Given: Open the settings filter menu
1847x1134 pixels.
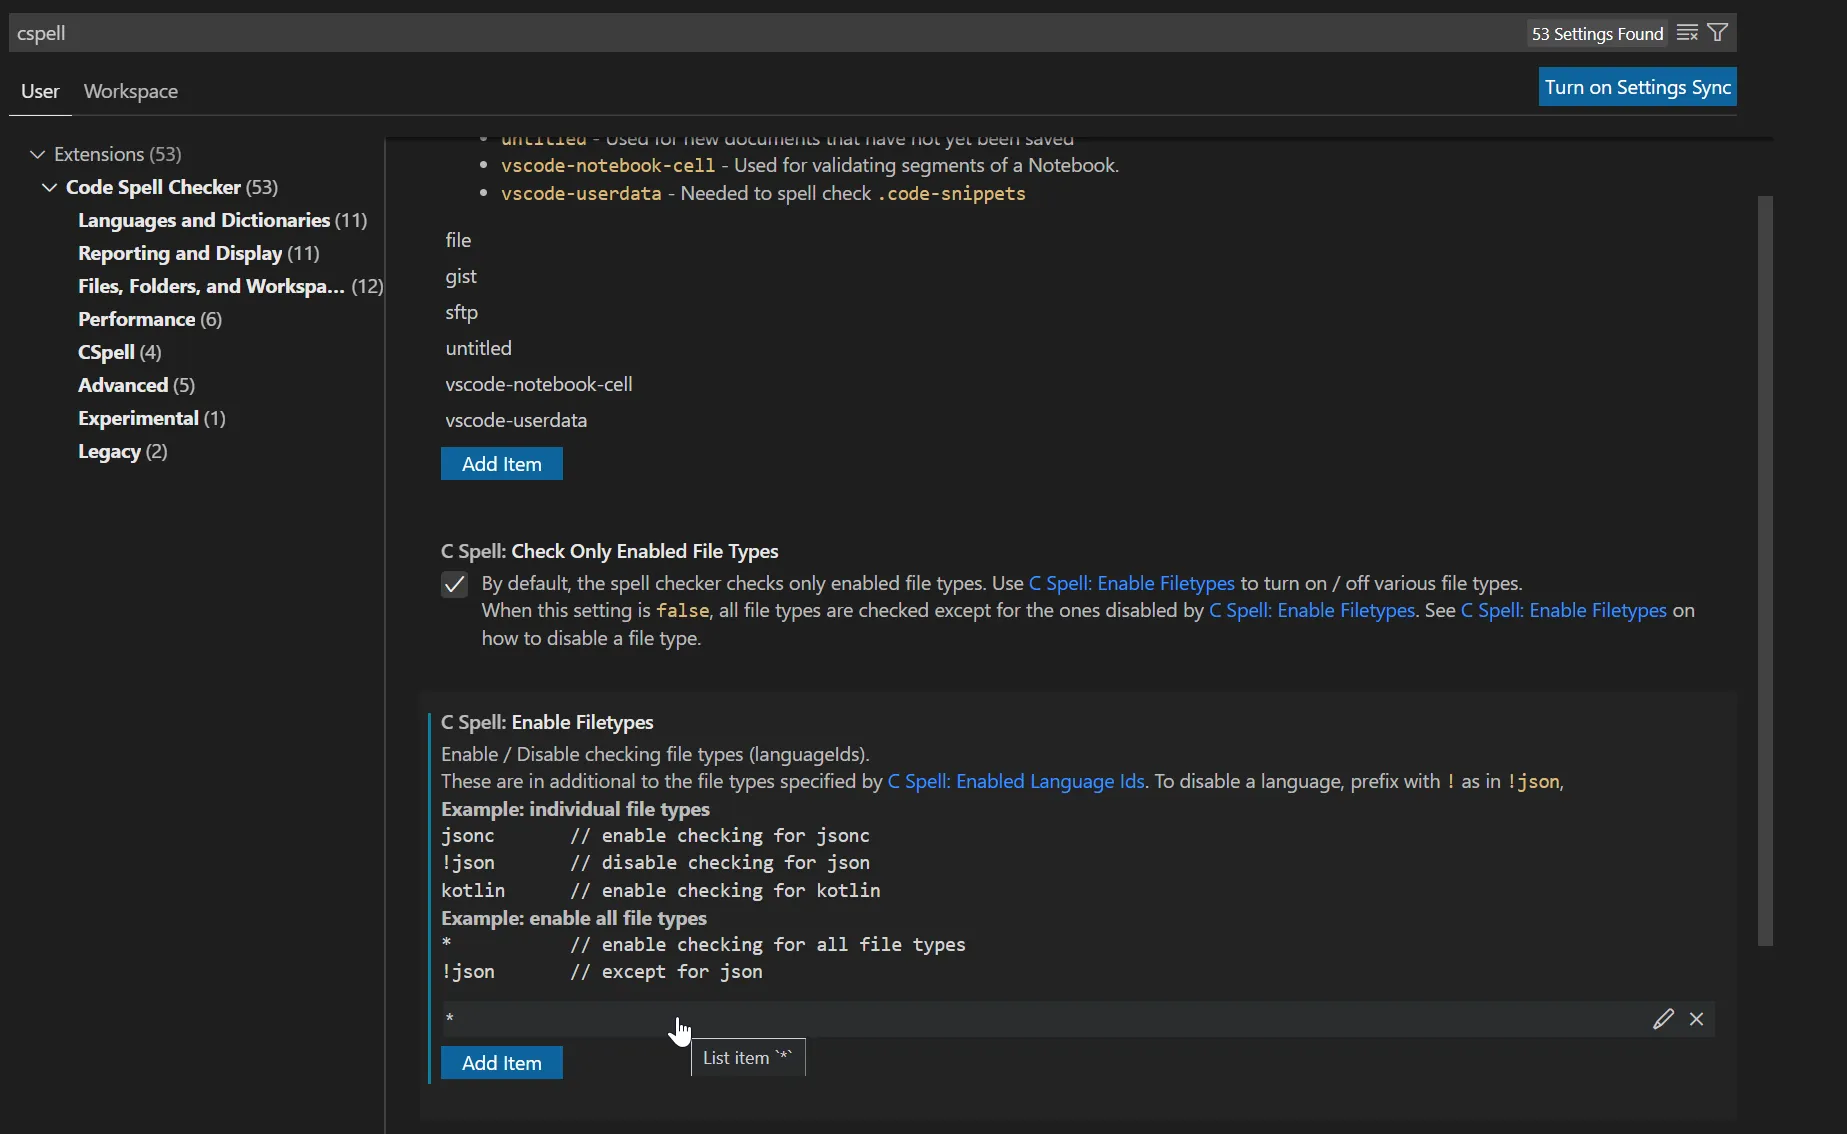Looking at the screenshot, I should pyautogui.click(x=1718, y=33).
